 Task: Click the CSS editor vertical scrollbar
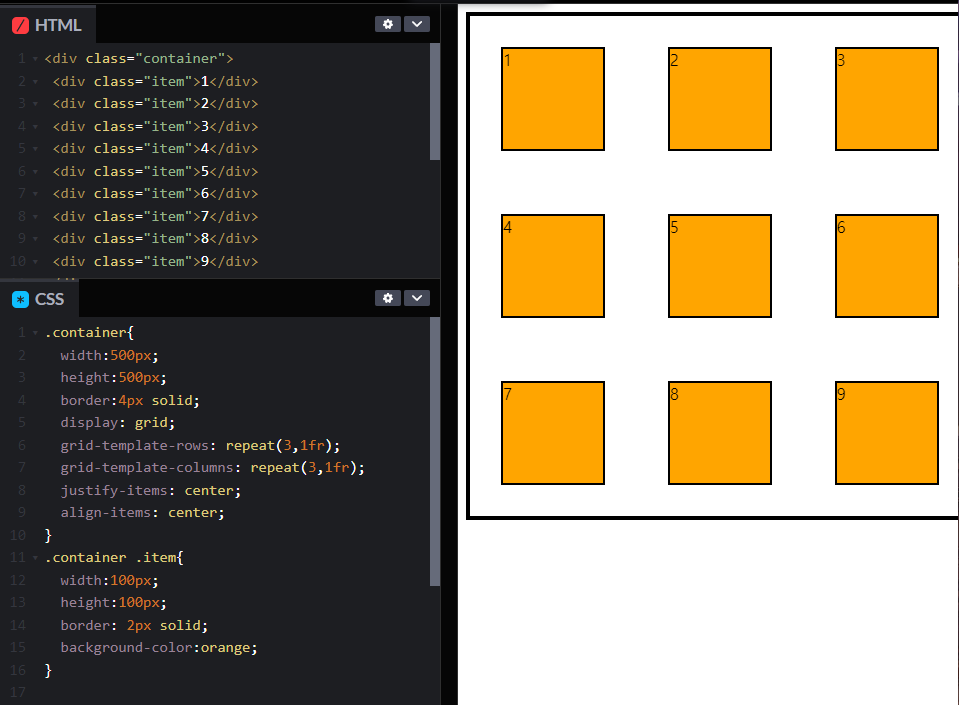(x=435, y=451)
